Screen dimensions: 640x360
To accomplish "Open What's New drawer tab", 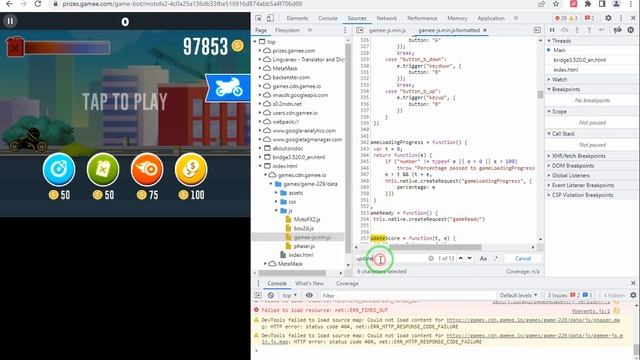I will tap(309, 283).
